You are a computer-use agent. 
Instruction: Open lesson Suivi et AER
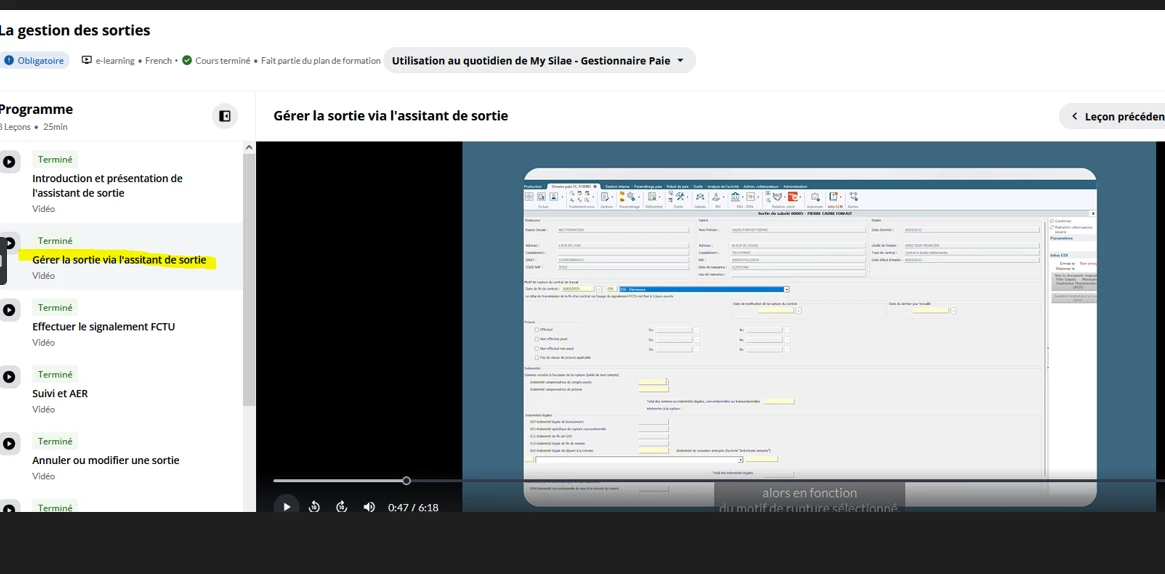[x=60, y=394]
